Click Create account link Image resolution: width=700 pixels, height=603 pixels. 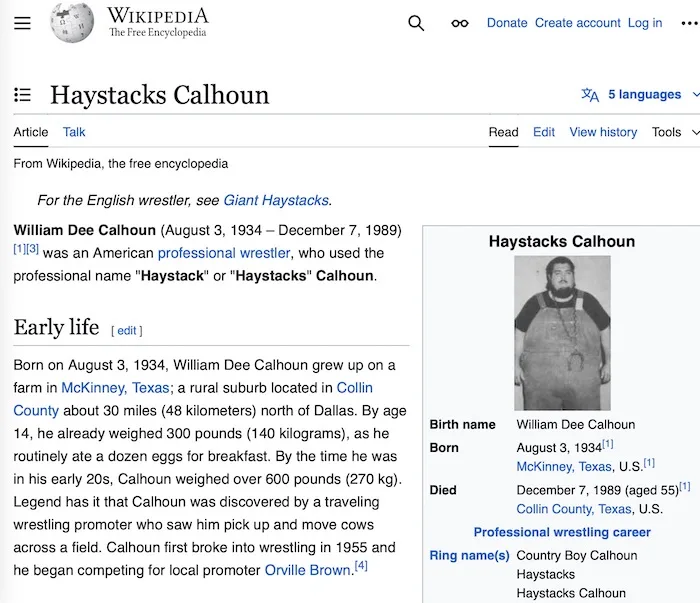(x=578, y=23)
